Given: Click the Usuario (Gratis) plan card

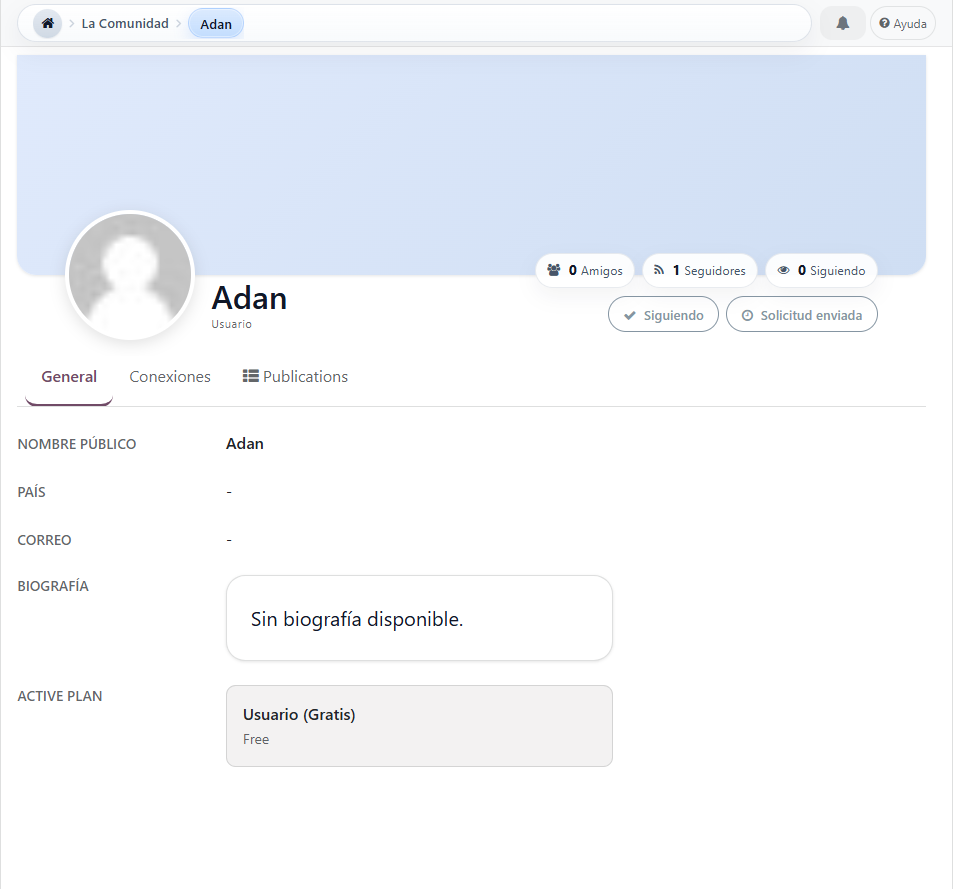Looking at the screenshot, I should tap(419, 726).
